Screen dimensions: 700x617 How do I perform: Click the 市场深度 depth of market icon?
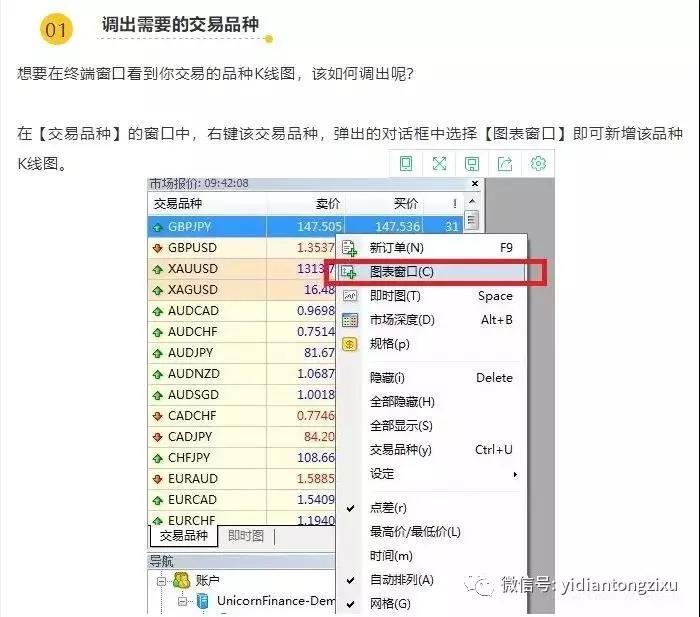click(x=350, y=320)
